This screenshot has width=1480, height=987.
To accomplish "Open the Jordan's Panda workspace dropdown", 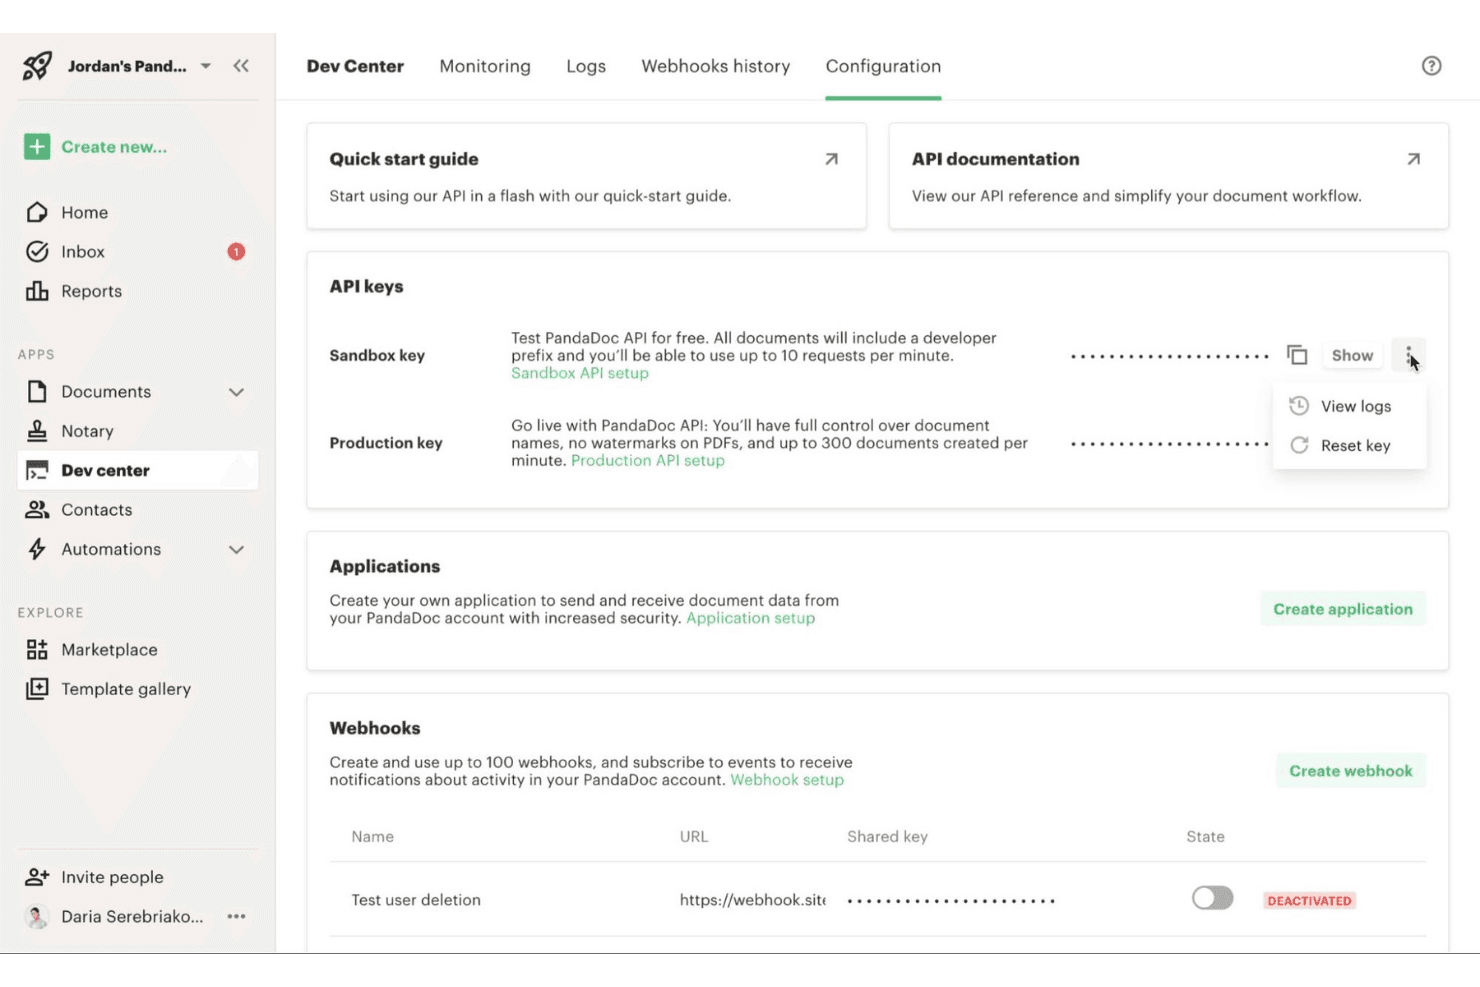I will tap(205, 66).
